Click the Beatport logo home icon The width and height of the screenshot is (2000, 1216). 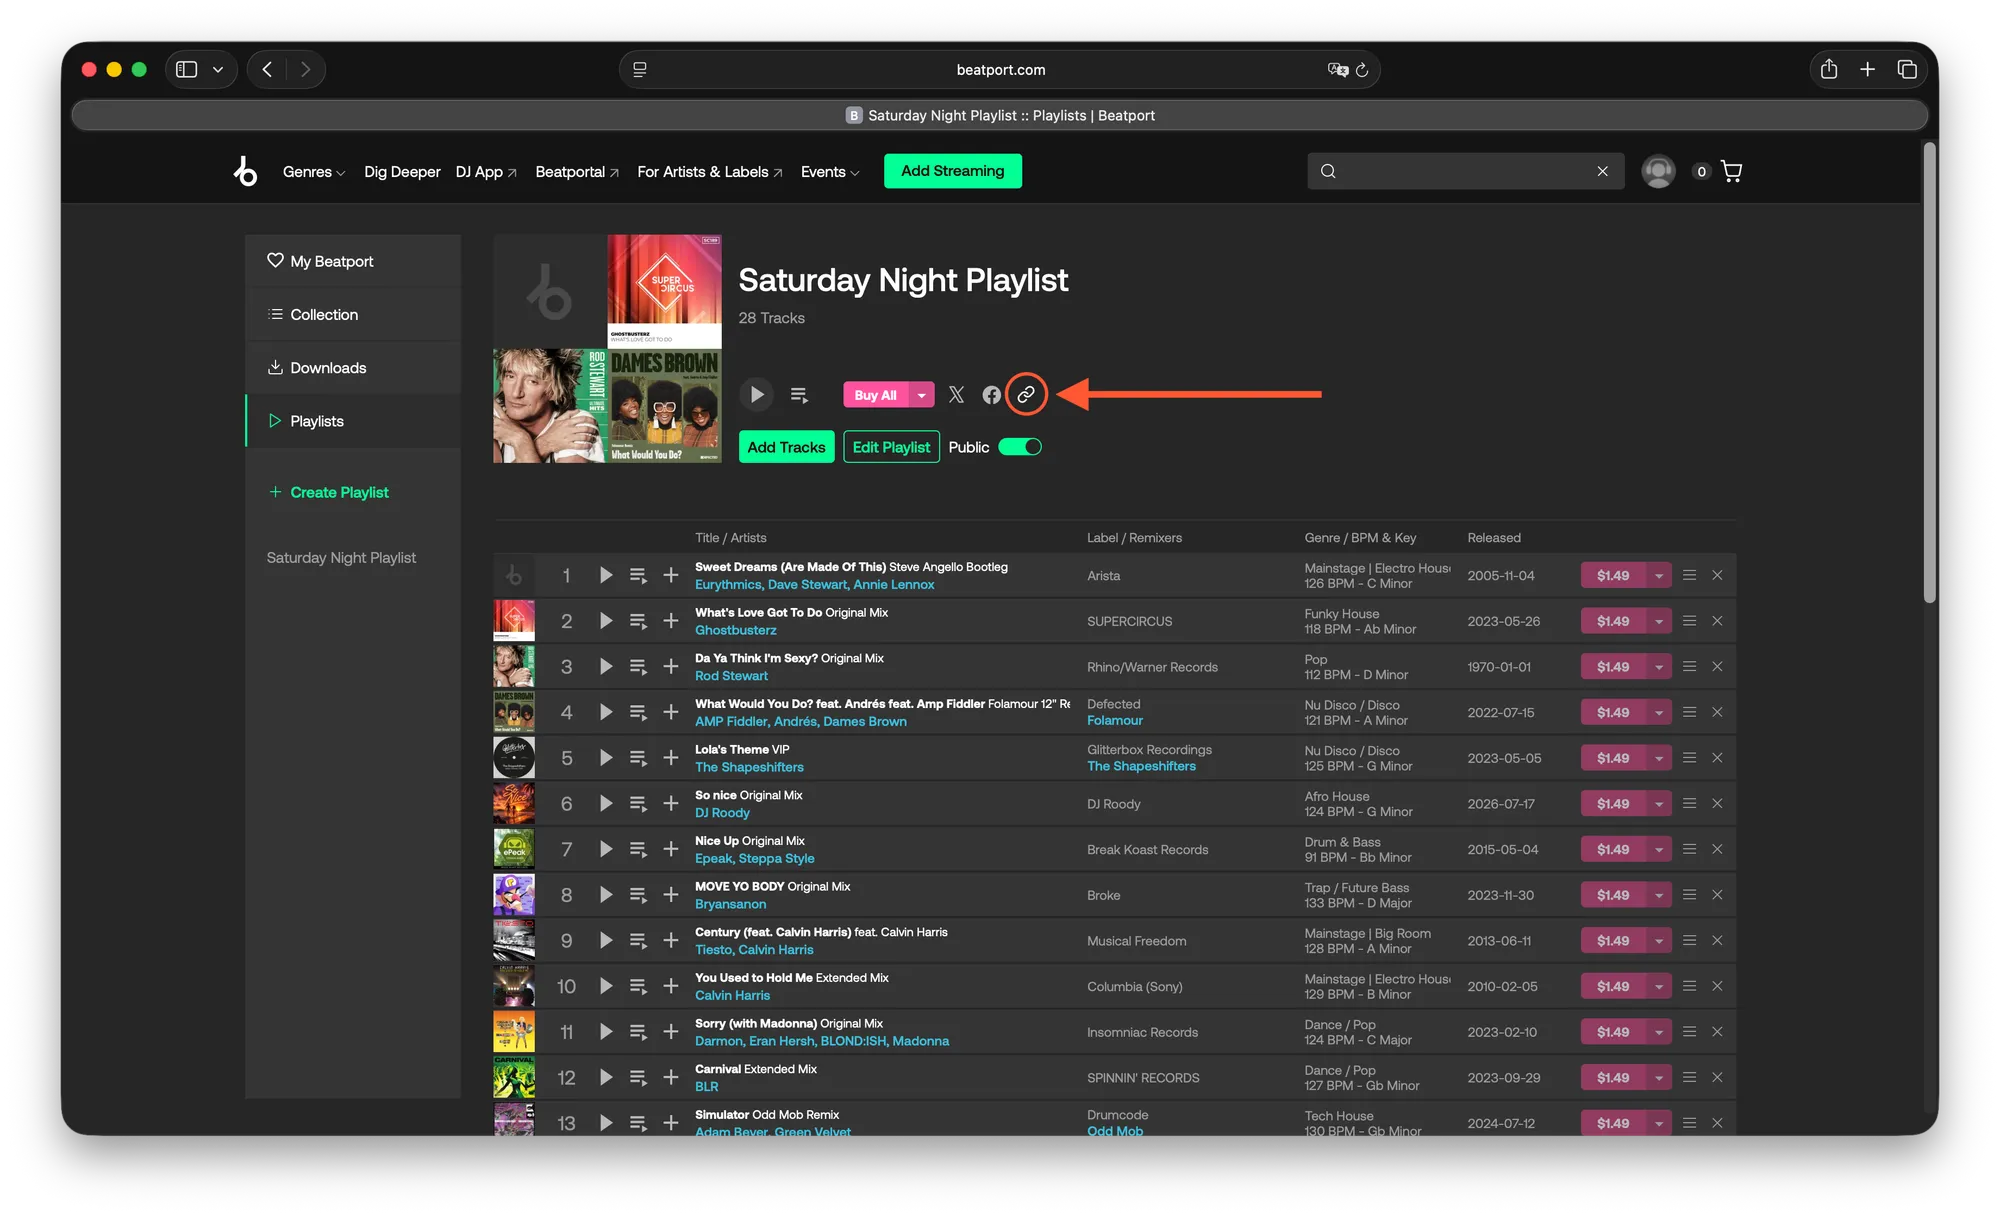click(x=245, y=171)
